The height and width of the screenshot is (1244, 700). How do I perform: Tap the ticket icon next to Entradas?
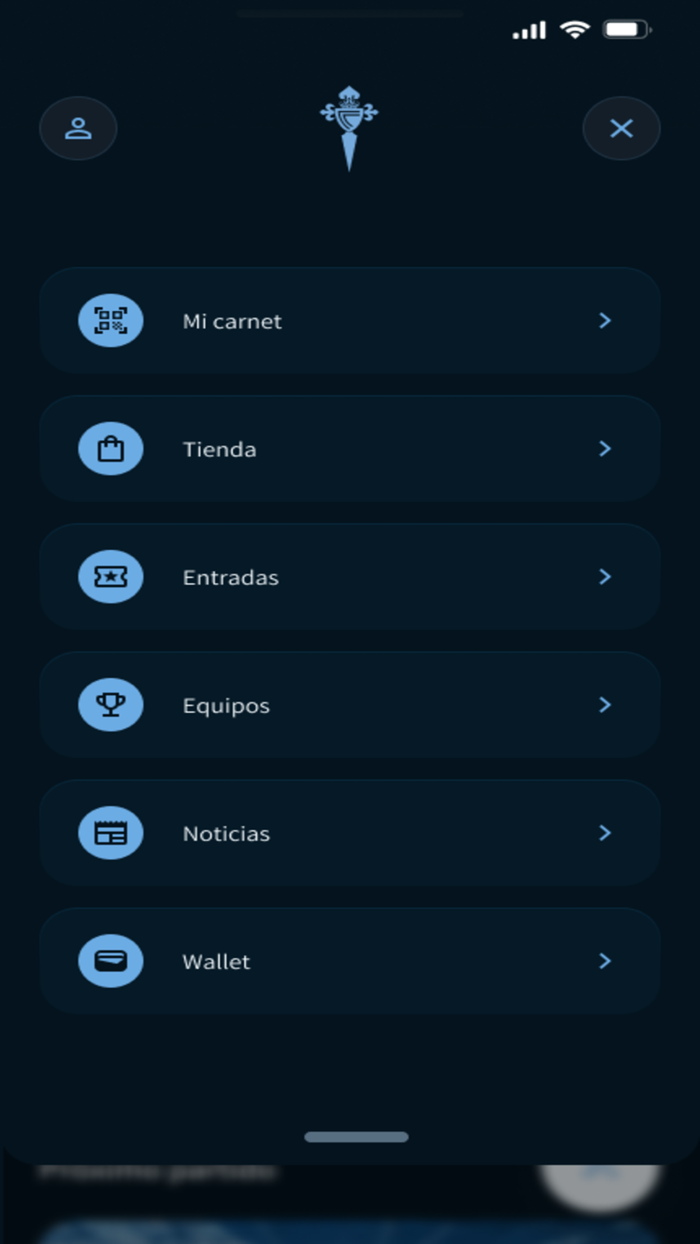[x=110, y=577]
